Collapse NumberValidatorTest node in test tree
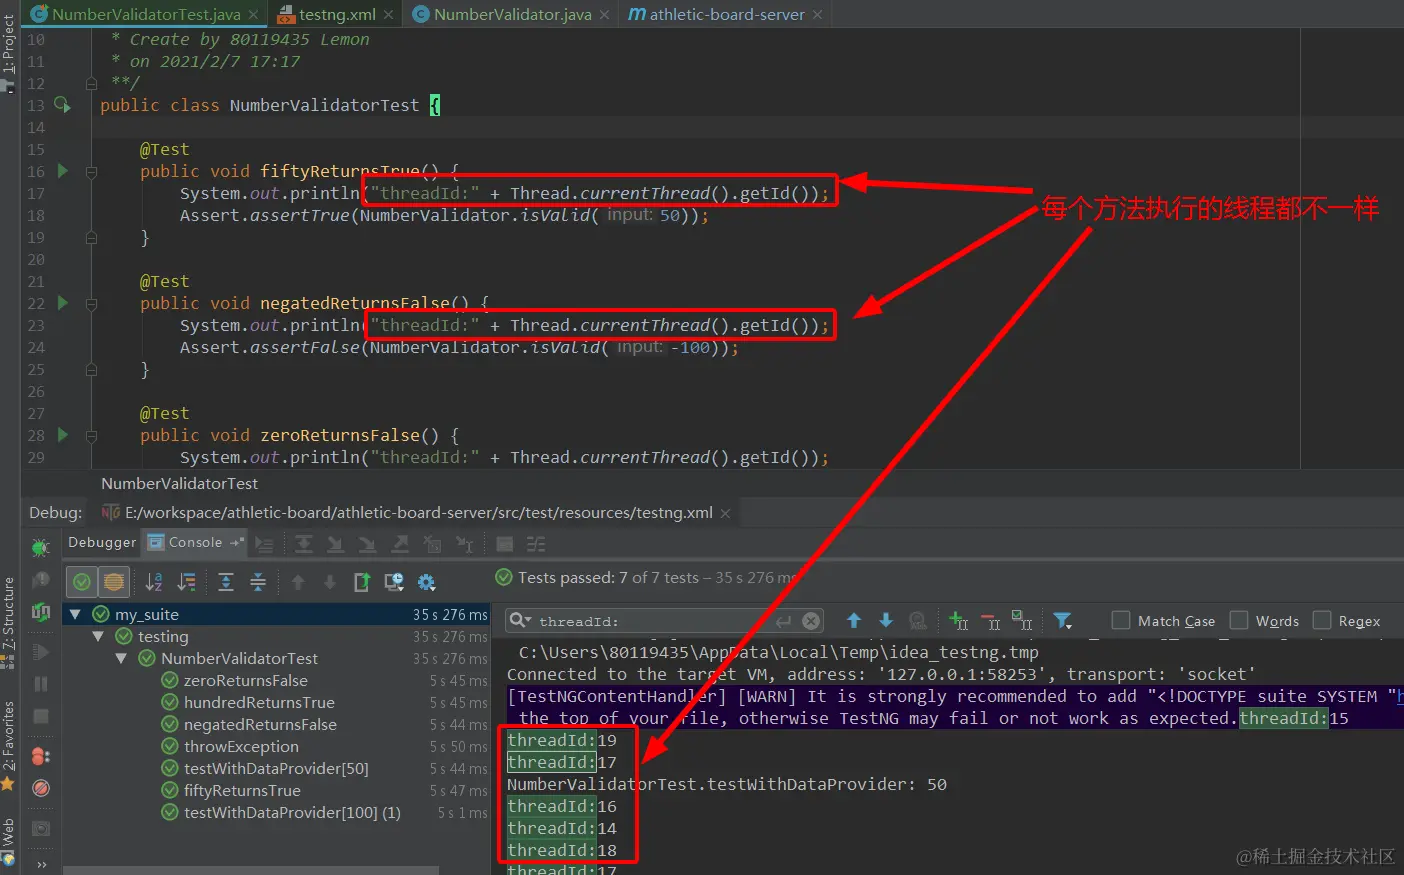1404x875 pixels. pos(121,658)
